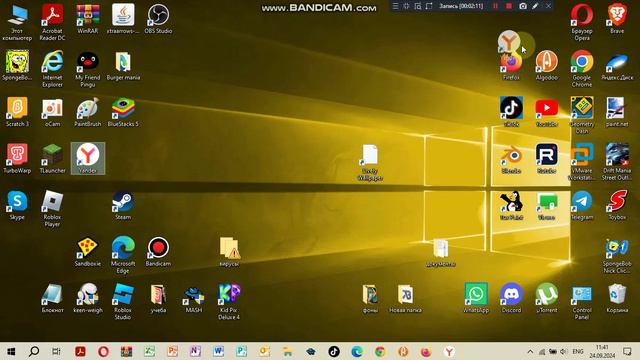Stop the Bandicam recording with red square
The width and height of the screenshot is (640, 360).
pos(509,6)
